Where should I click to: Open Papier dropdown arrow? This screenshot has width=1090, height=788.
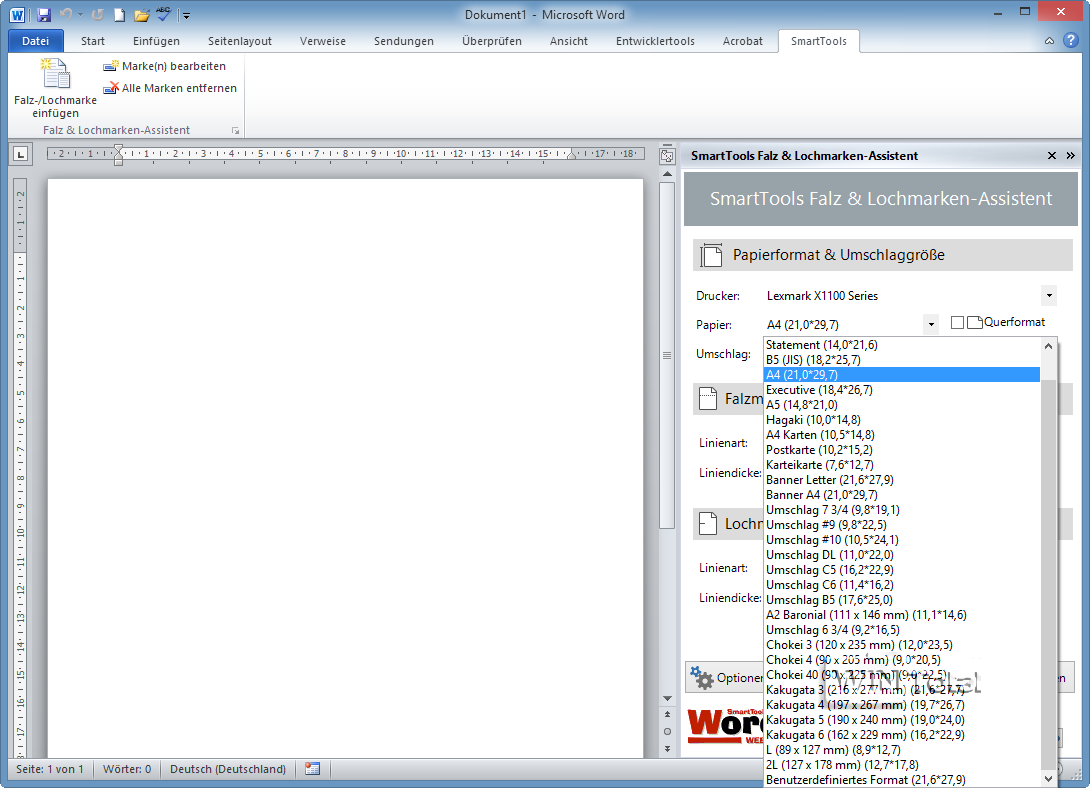[x=931, y=325]
